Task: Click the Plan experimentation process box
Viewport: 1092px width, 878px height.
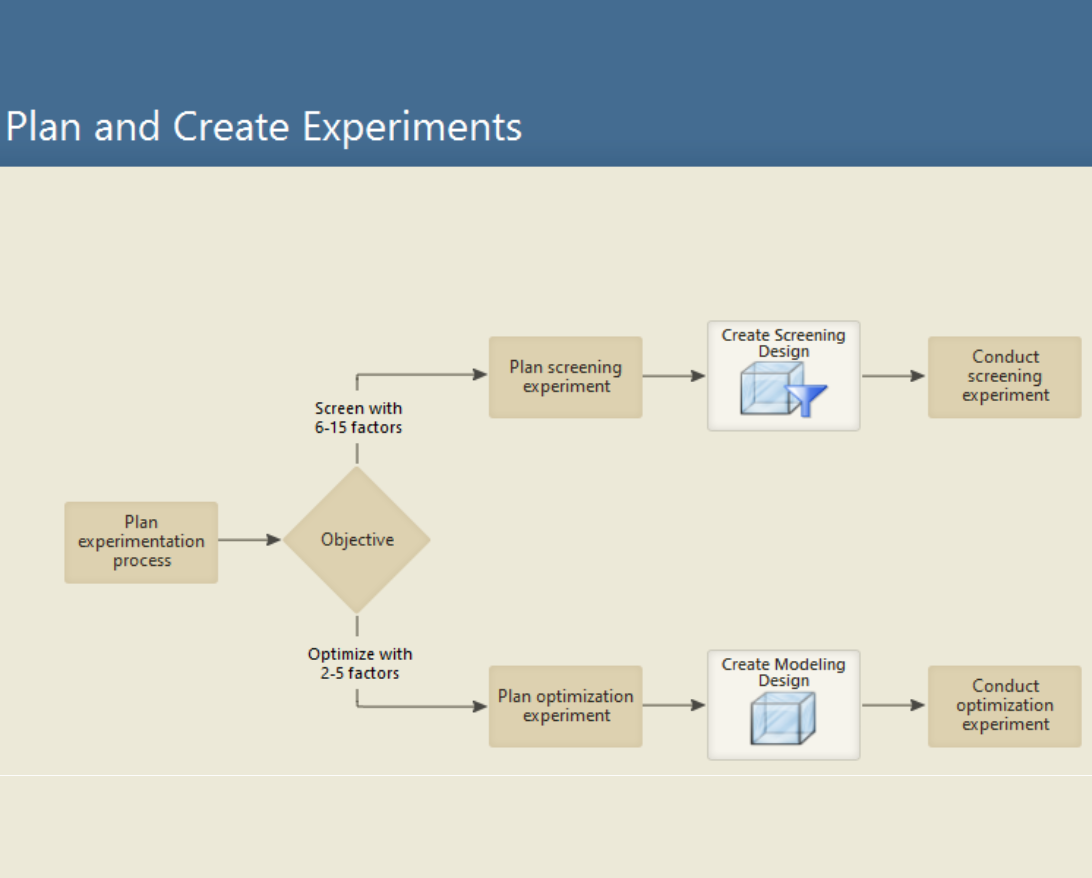Action: point(141,541)
